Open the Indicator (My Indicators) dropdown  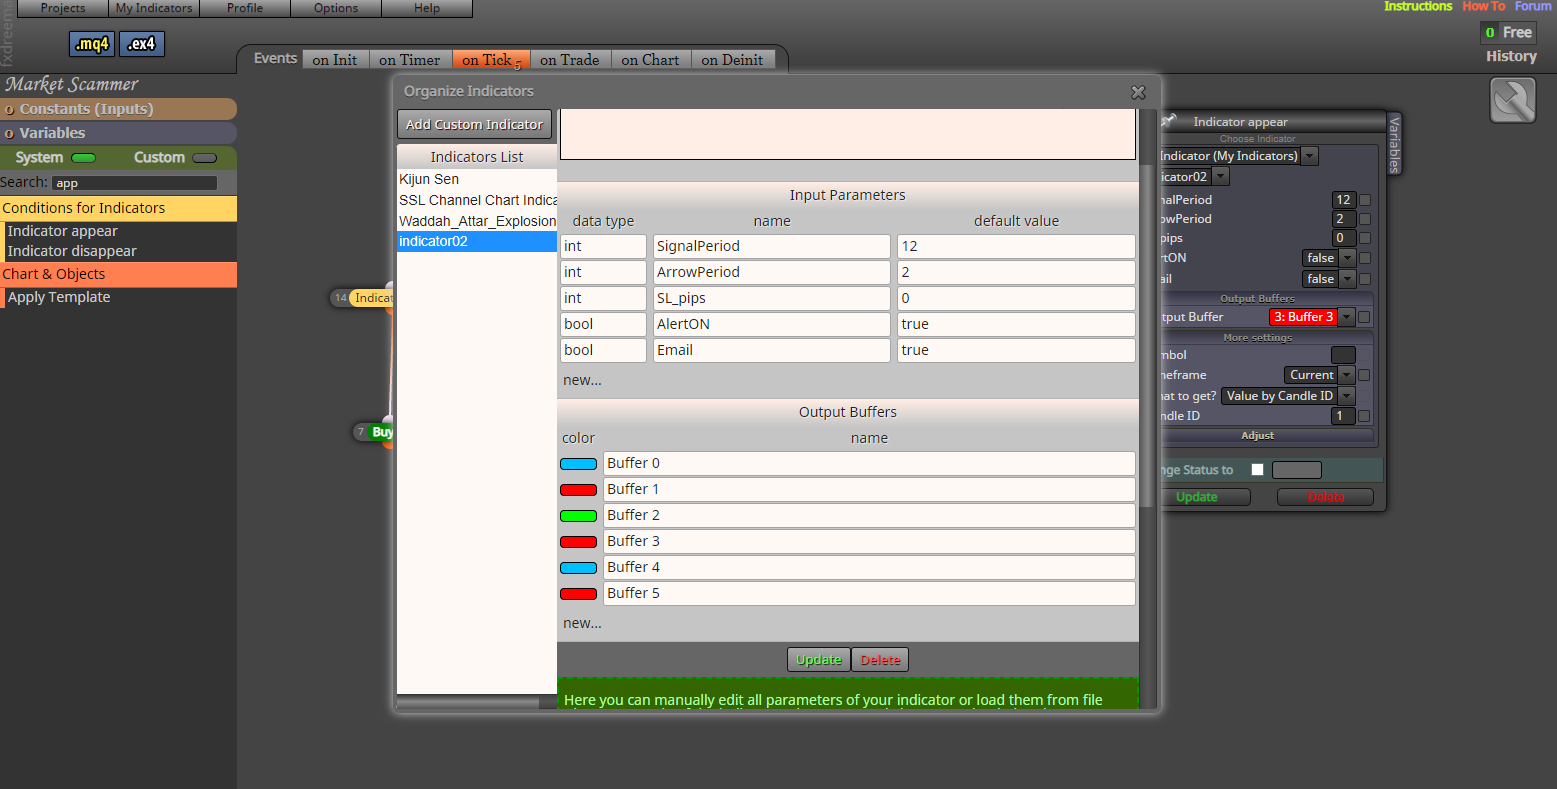(x=1310, y=156)
